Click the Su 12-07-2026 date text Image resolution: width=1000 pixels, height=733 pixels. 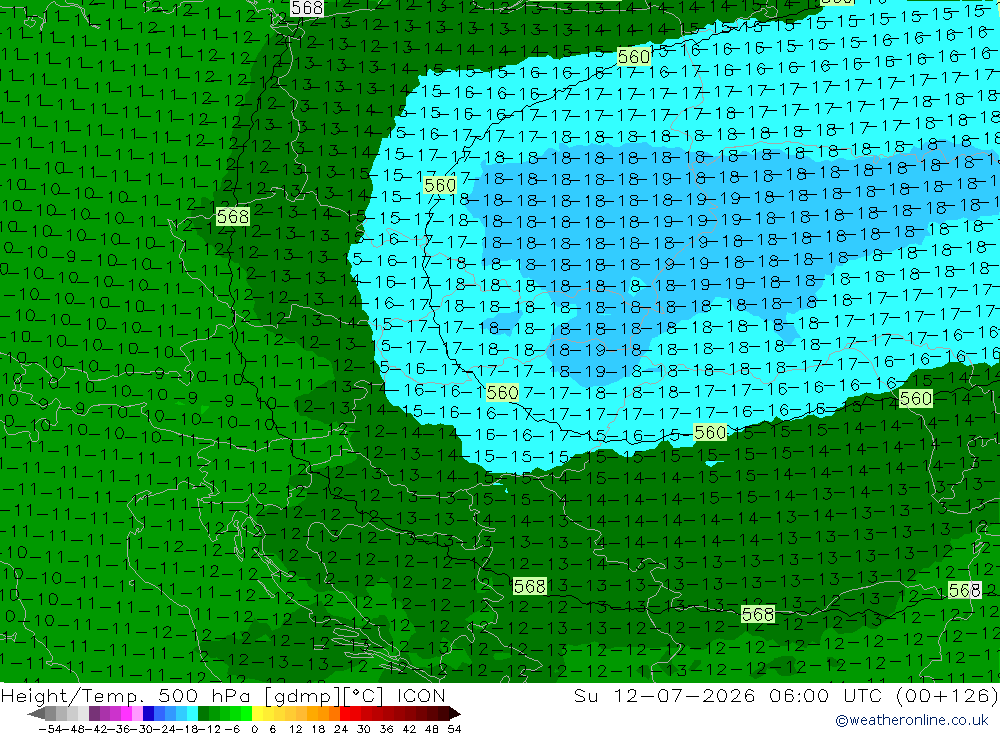(x=665, y=695)
